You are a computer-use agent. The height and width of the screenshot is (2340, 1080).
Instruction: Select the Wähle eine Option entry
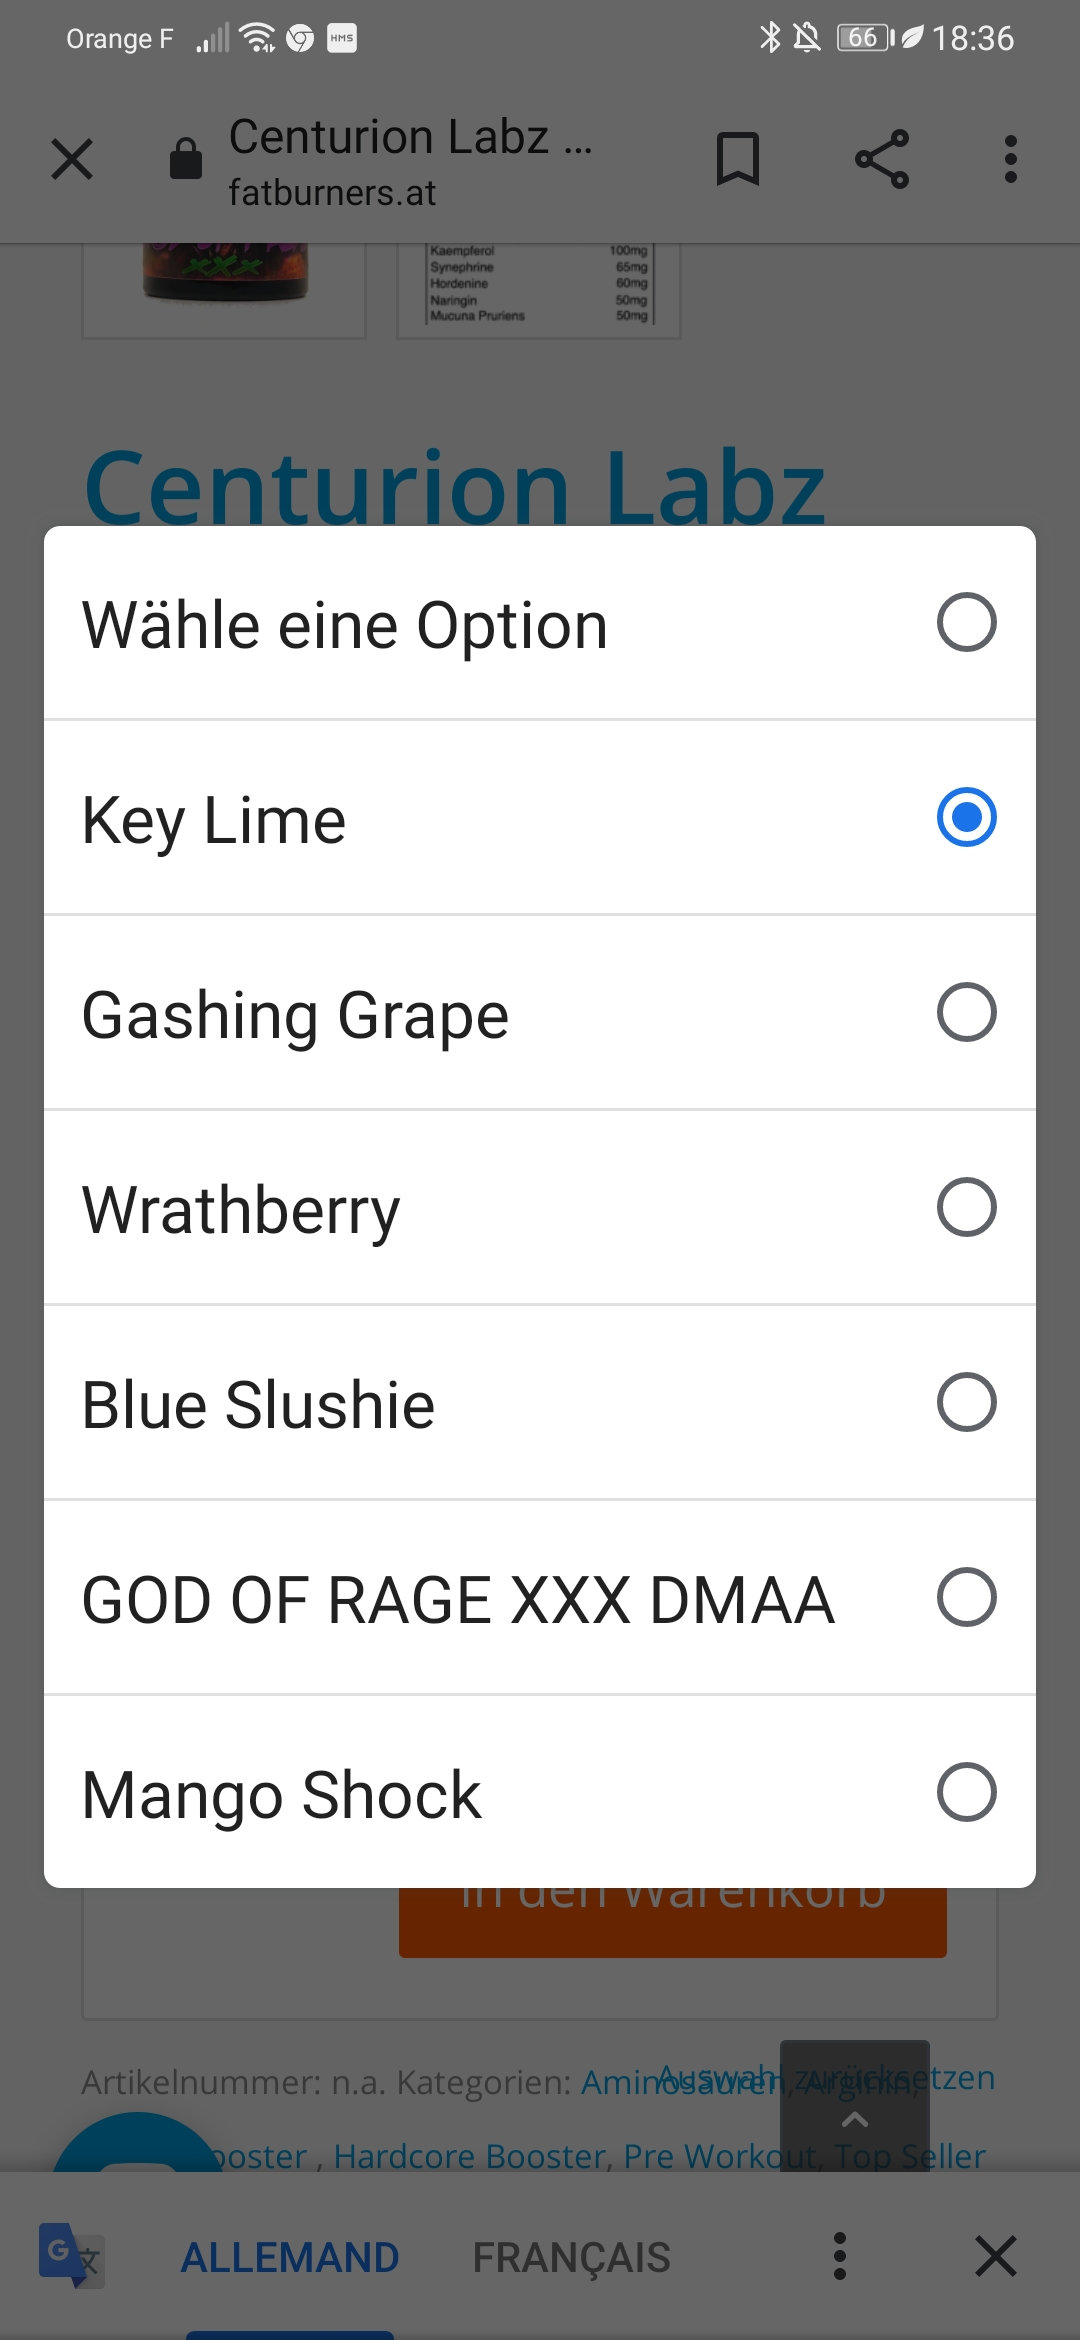click(x=966, y=622)
